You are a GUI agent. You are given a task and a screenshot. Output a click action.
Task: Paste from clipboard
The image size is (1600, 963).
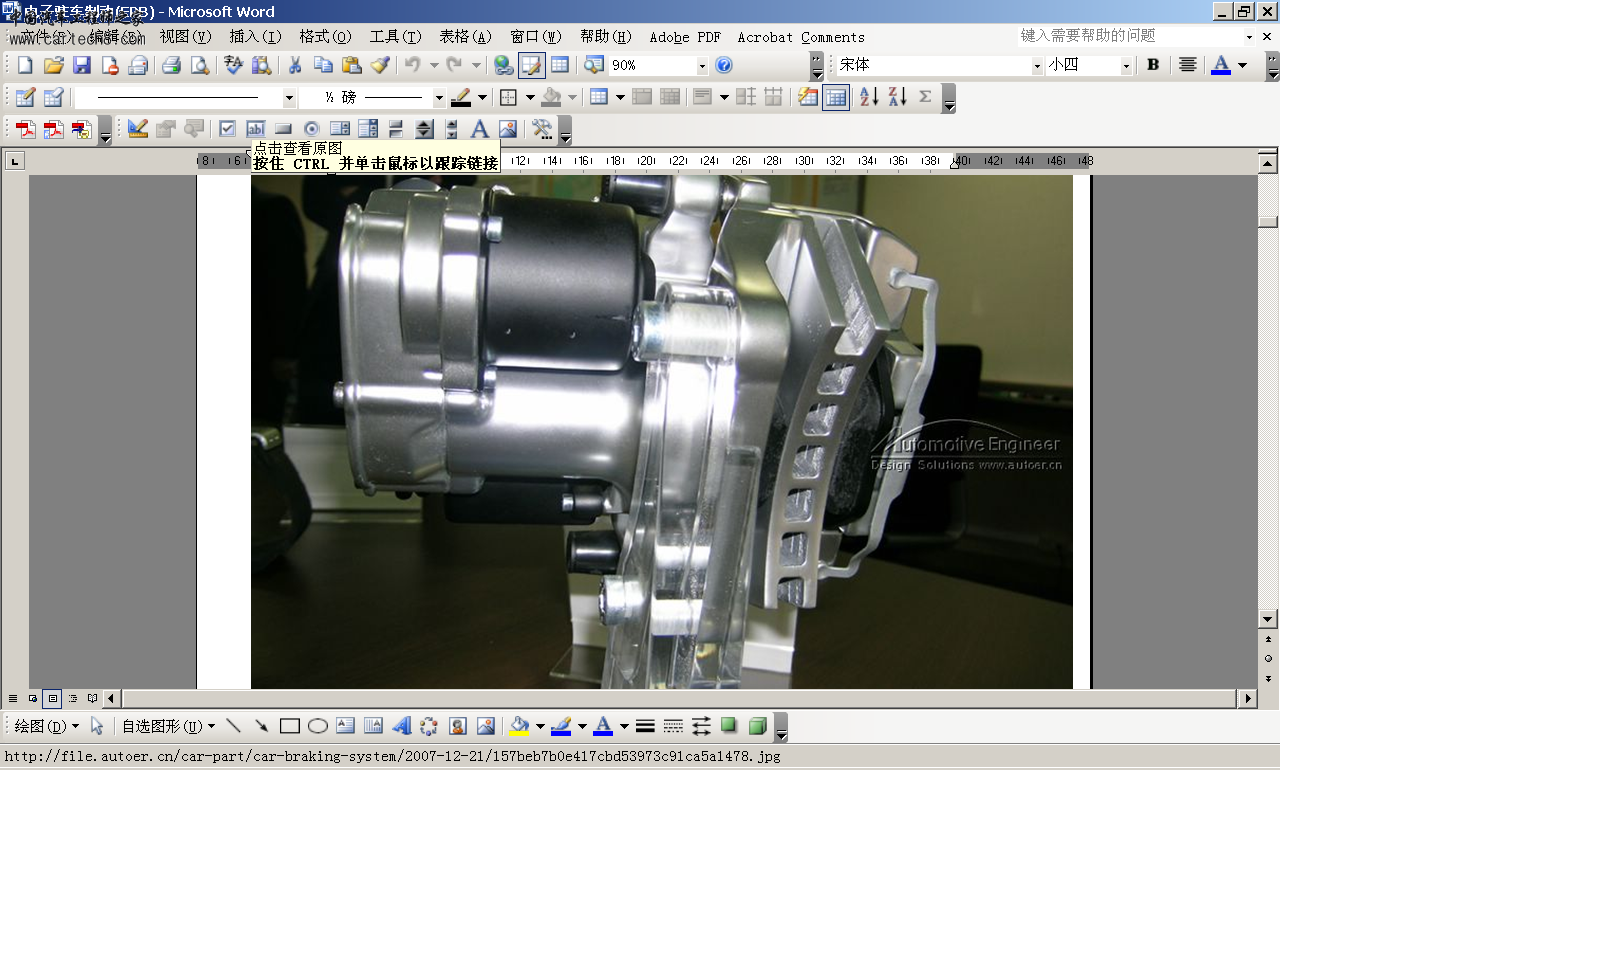pyautogui.click(x=351, y=65)
